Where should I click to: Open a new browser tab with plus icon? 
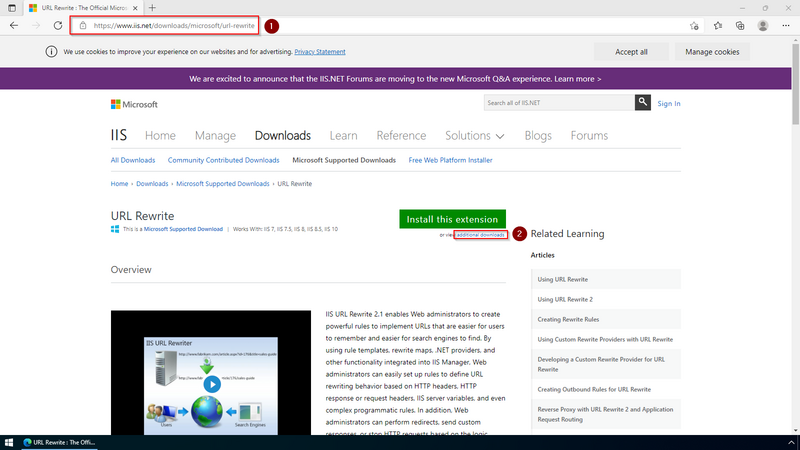coord(152,7)
